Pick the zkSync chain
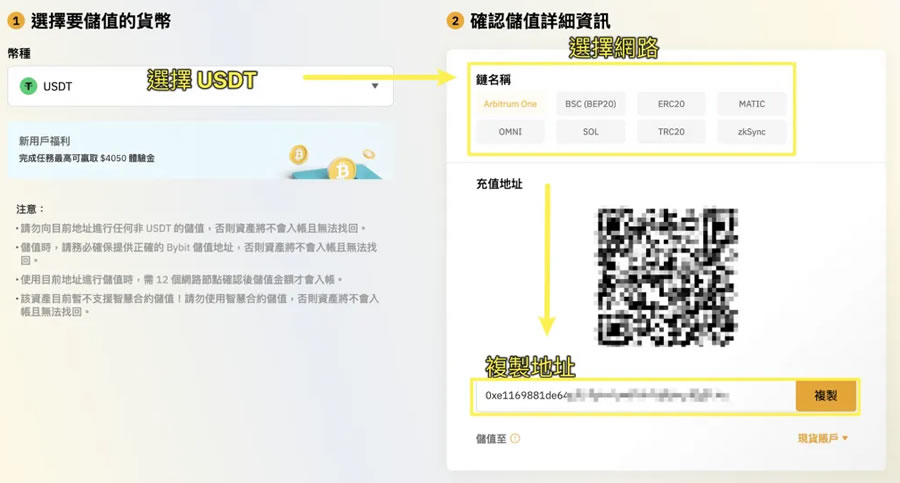Screen dimensions: 900x483 [x=751, y=132]
